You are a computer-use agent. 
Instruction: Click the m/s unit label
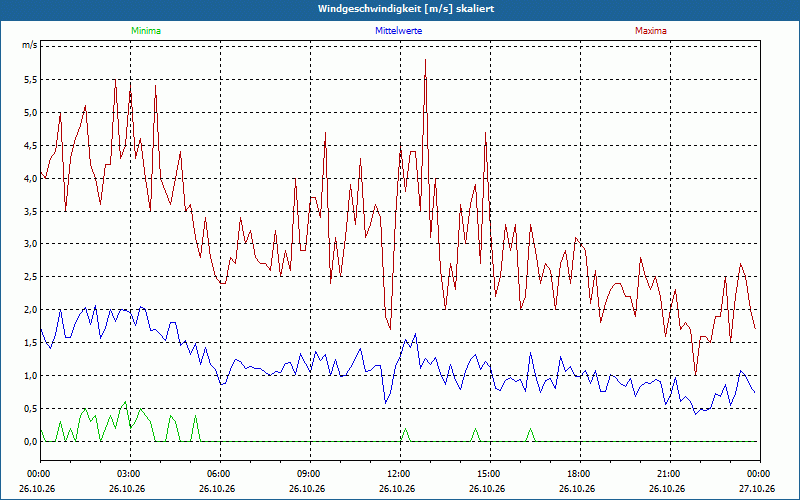29,45
